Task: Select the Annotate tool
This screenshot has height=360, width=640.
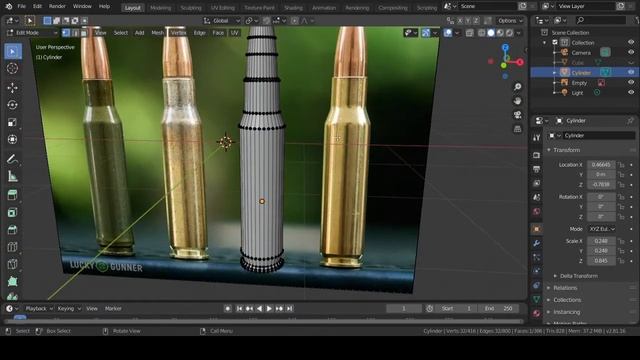Action: click(x=12, y=159)
